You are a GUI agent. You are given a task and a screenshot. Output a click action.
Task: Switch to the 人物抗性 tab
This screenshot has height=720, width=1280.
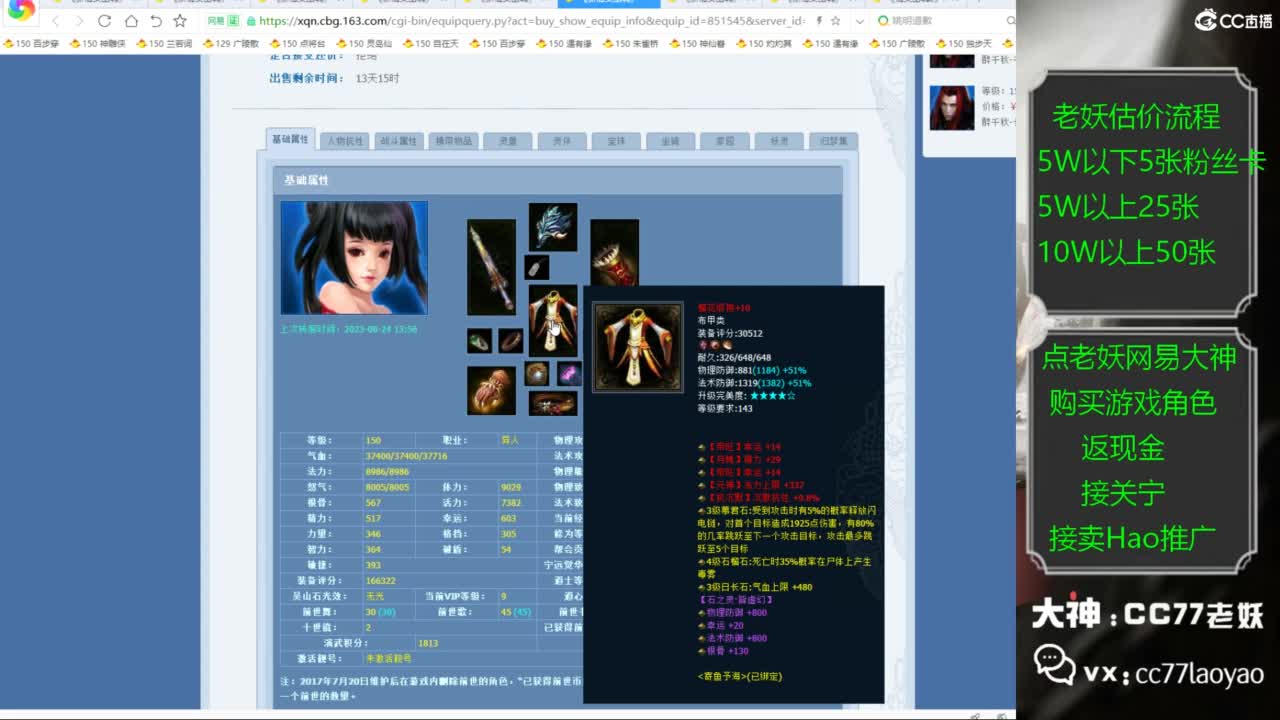[x=345, y=141]
